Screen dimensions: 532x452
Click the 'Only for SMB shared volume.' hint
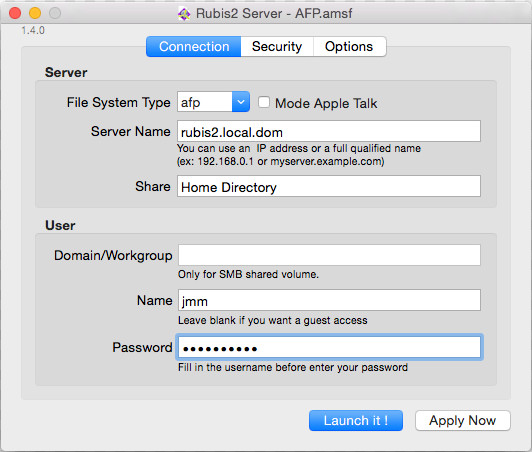coord(248,274)
